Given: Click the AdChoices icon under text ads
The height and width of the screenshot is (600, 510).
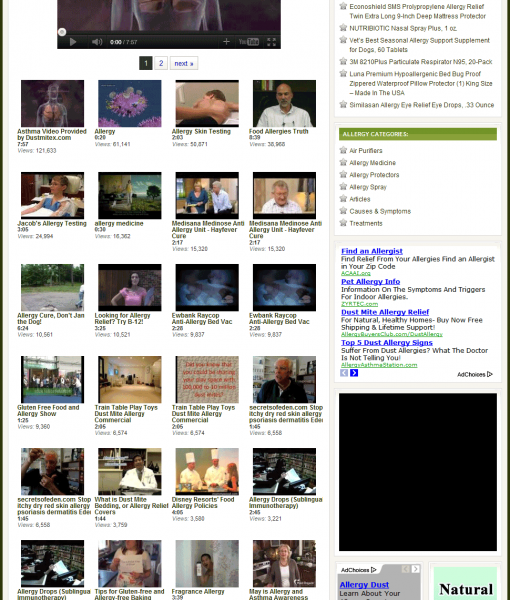Looking at the screenshot, I should 475,374.
